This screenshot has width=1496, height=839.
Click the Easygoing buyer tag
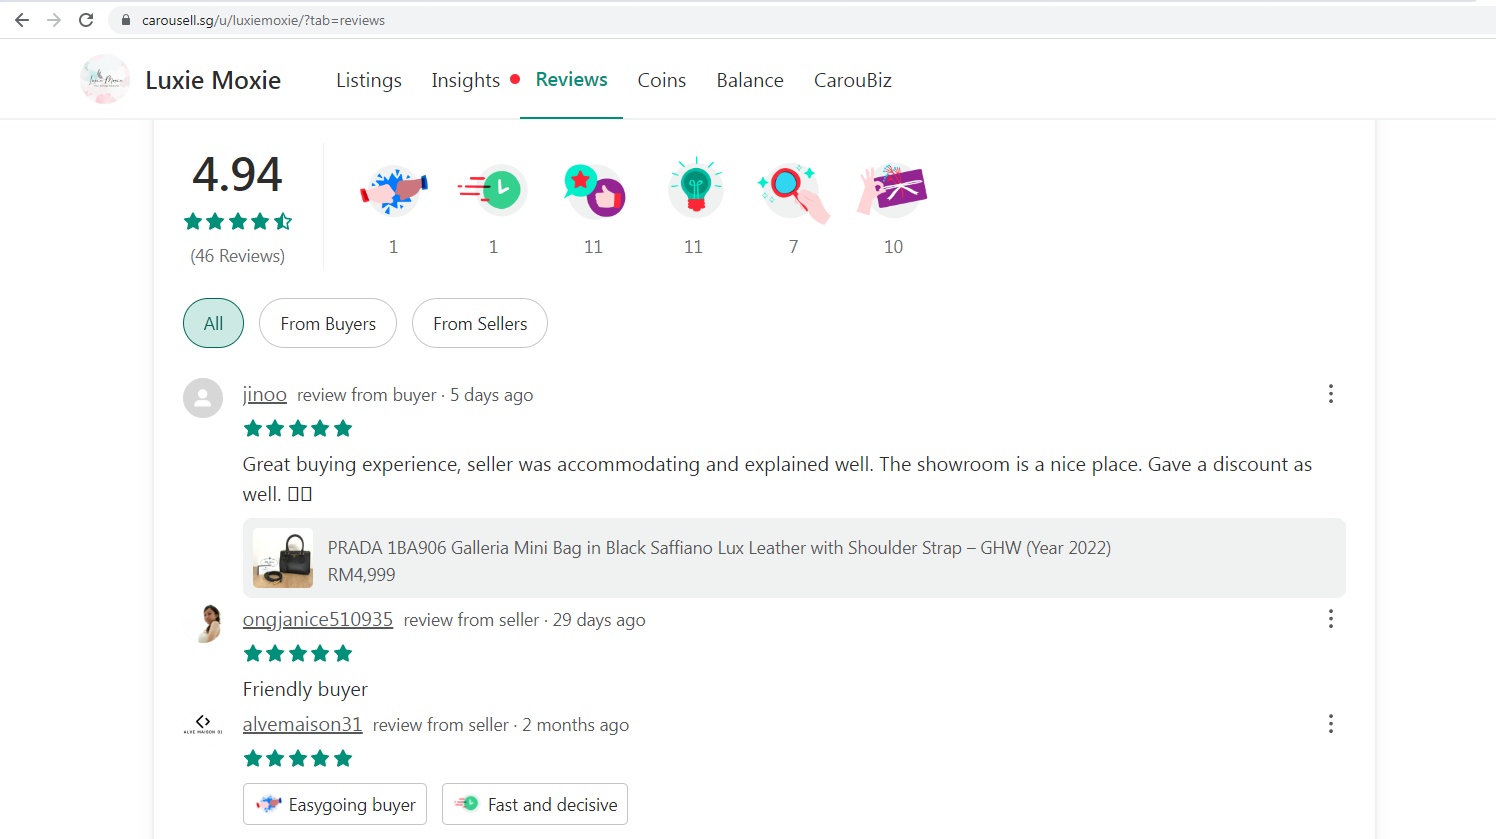tap(335, 804)
